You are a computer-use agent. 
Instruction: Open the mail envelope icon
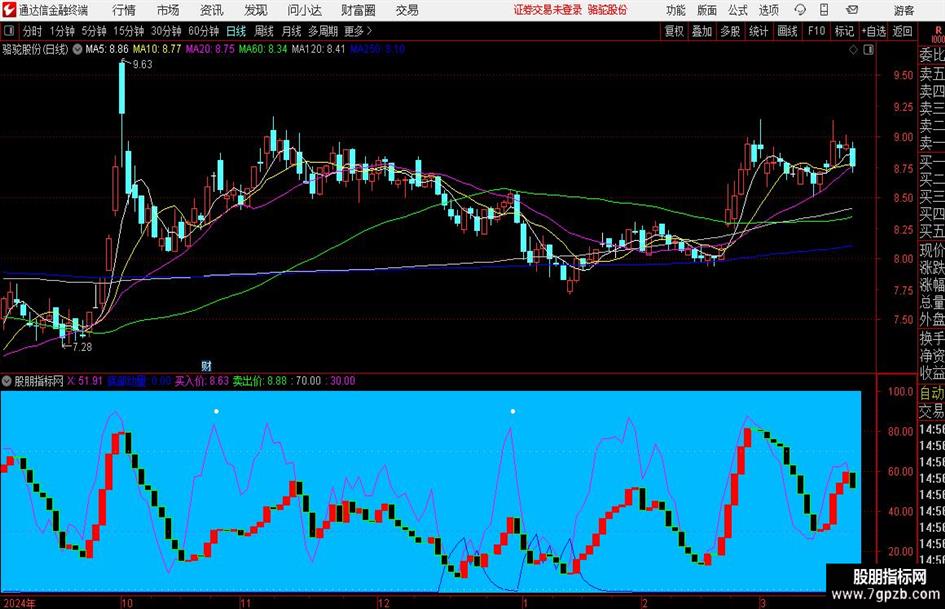pyautogui.click(x=852, y=10)
